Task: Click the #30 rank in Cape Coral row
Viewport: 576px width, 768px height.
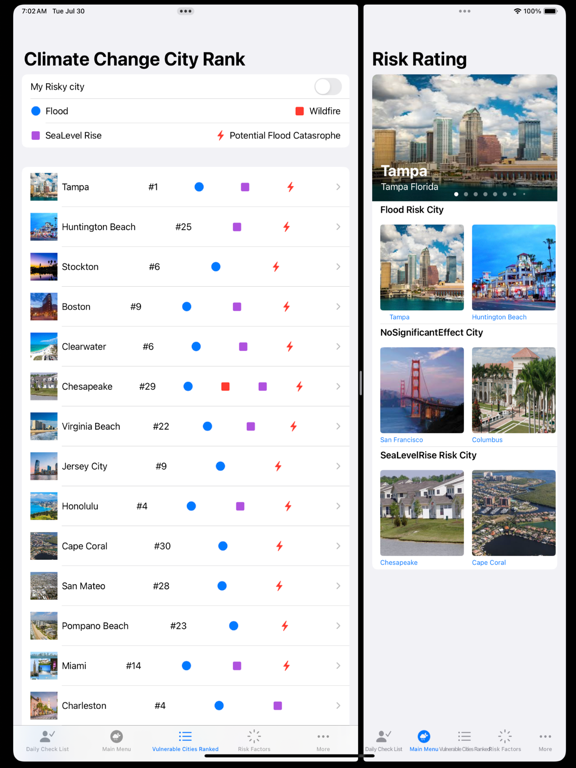Action: pos(162,546)
